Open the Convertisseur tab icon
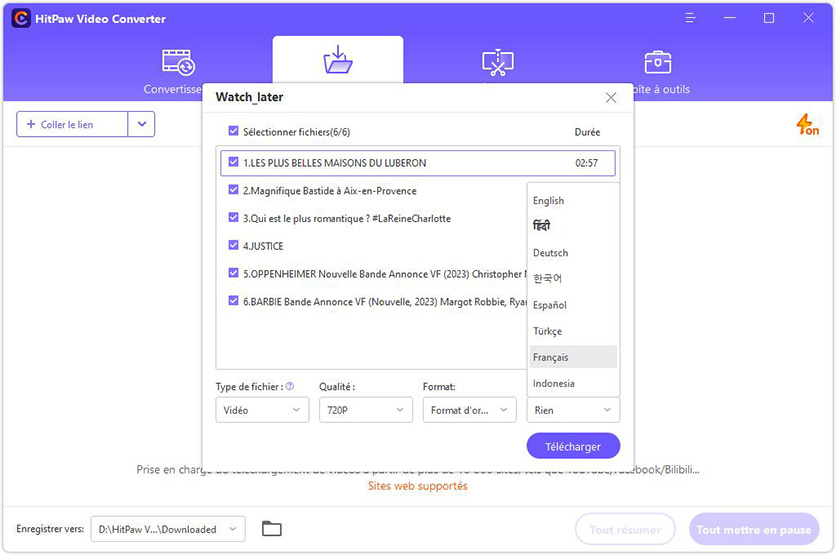The width and height of the screenshot is (836, 555). pos(179,63)
